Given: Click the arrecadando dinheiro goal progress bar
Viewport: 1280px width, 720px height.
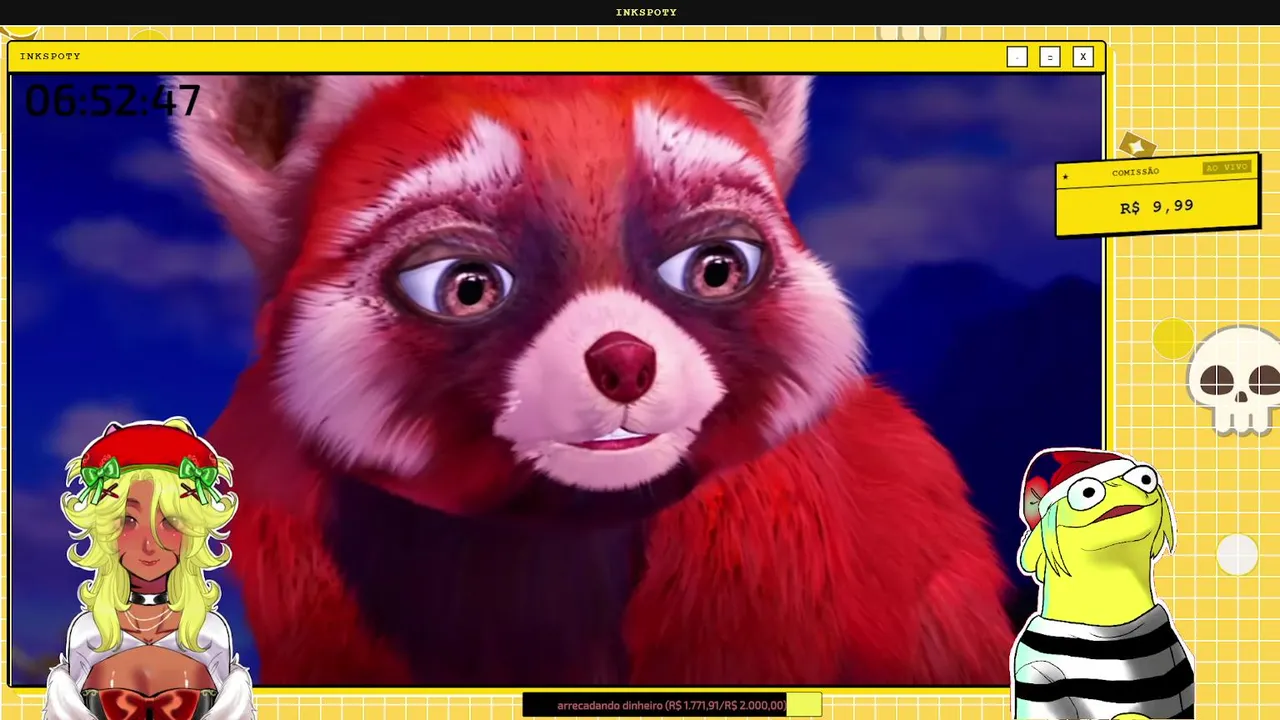Looking at the screenshot, I should (672, 705).
